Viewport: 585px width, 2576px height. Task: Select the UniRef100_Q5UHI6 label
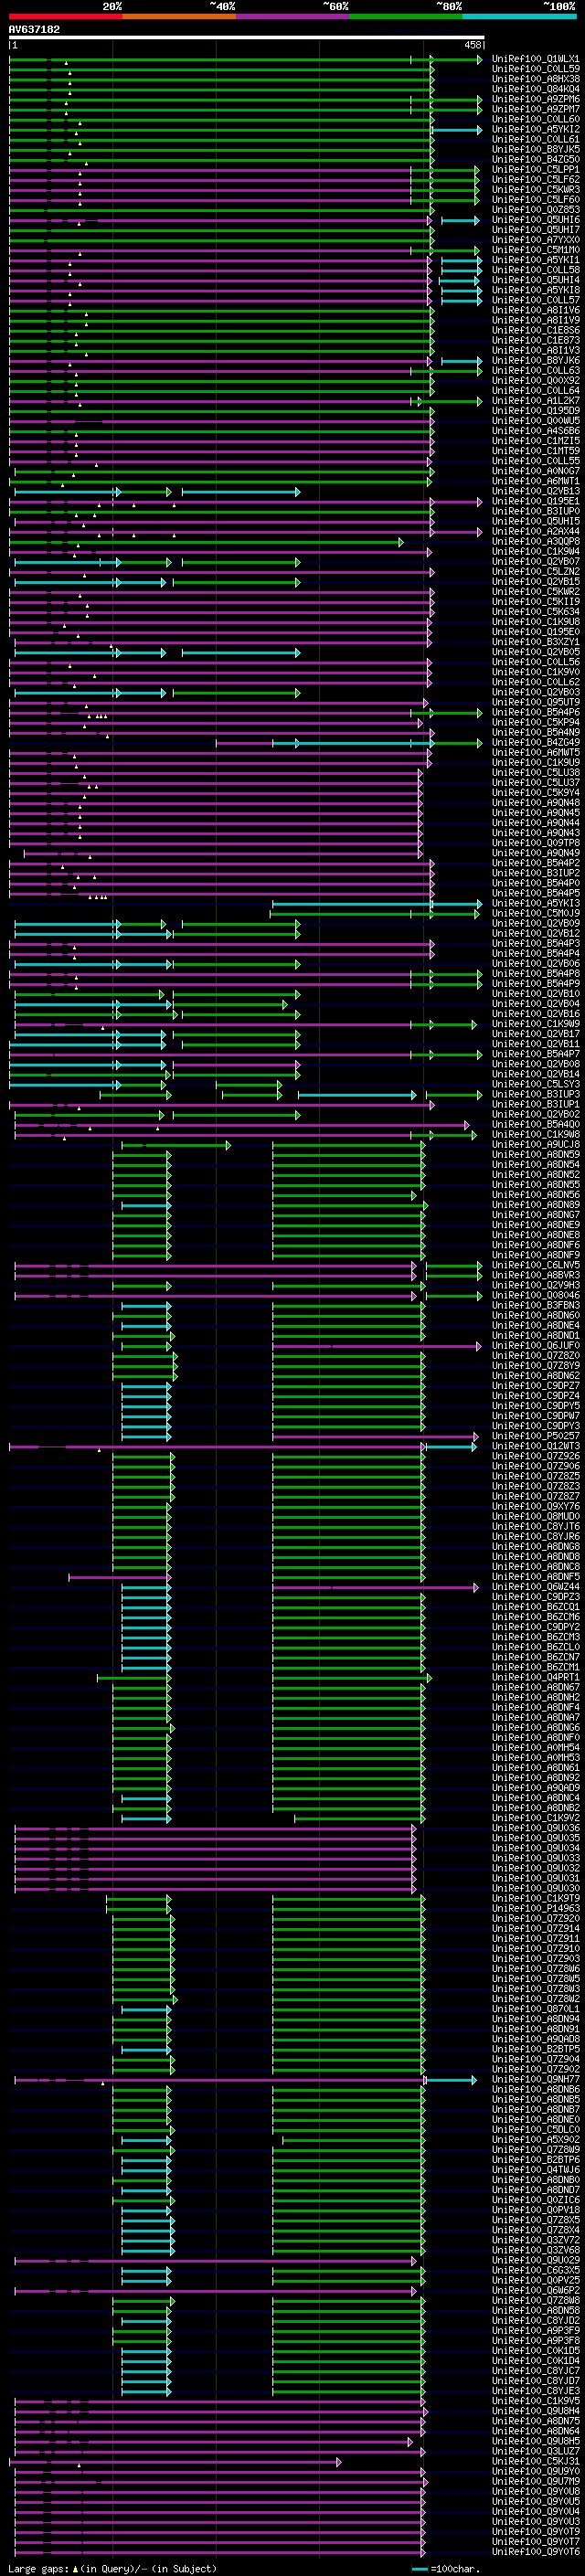pos(536,219)
